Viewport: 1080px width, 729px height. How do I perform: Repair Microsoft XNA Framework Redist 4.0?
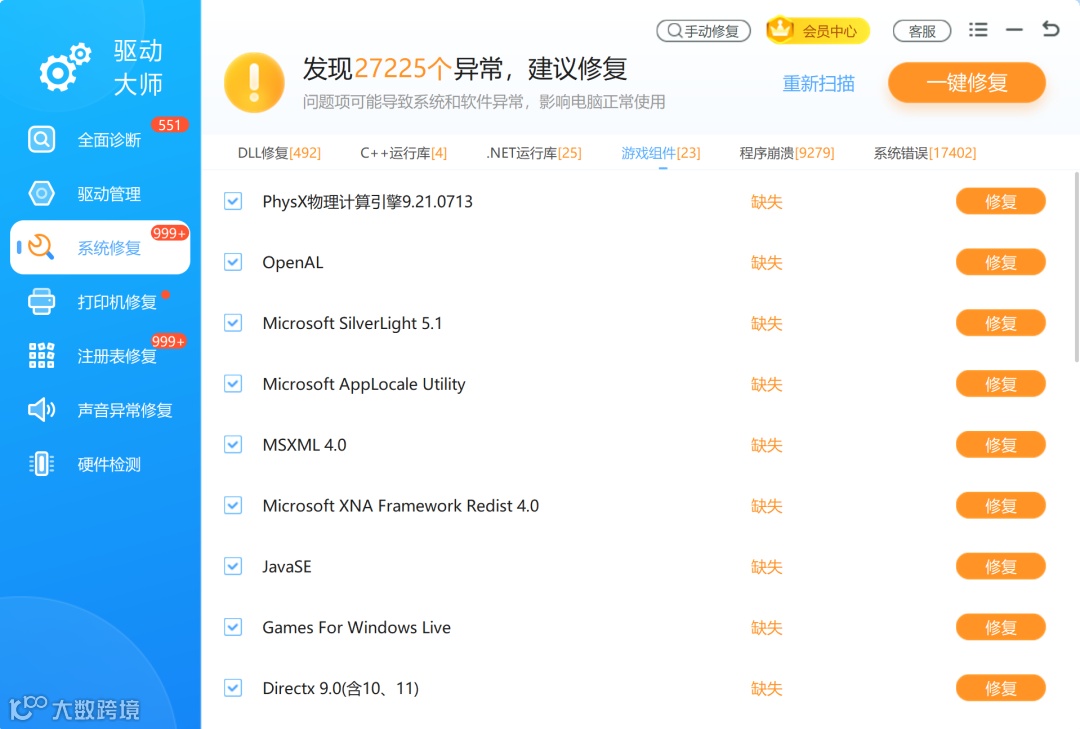click(1001, 505)
